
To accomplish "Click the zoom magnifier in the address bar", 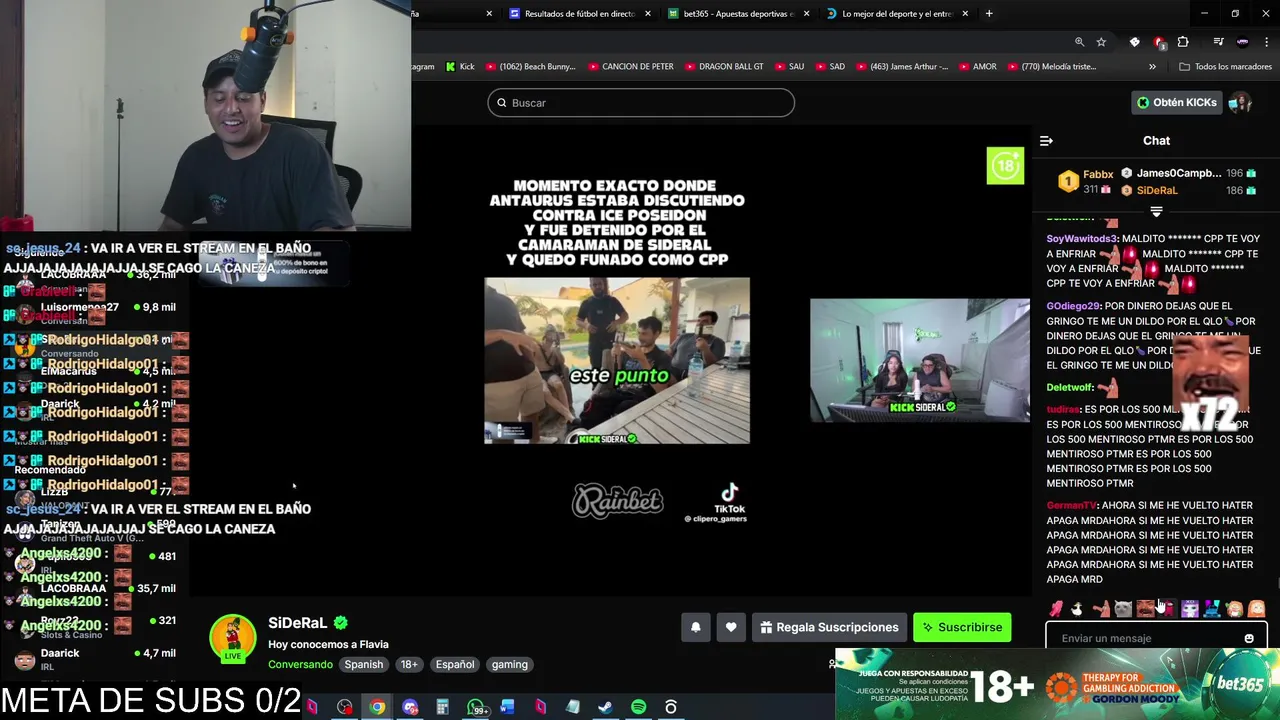I will (1079, 42).
